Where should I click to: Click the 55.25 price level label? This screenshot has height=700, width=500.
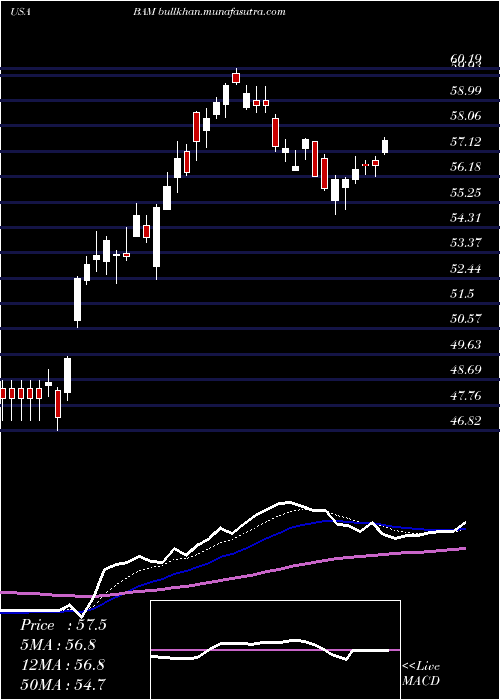[466, 193]
